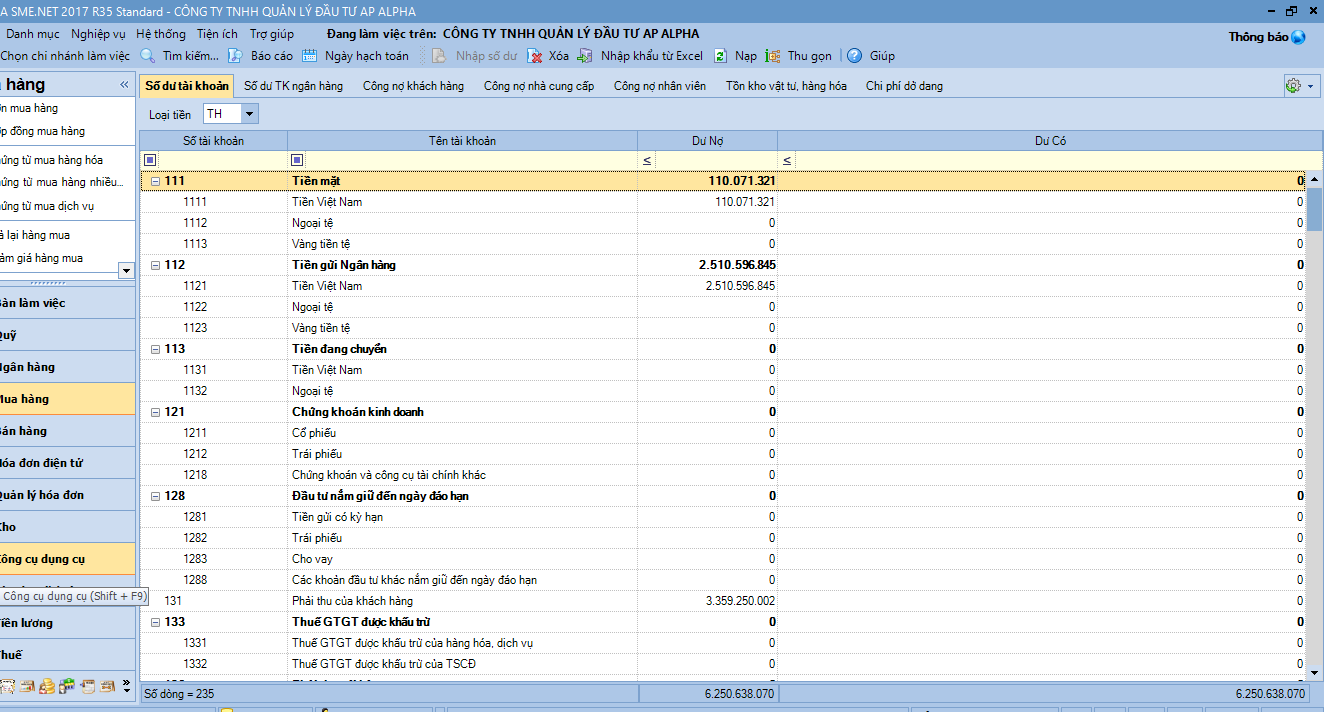Collapse account group 113 Tiền đang chuyển
This screenshot has height=712, width=1324.
[x=155, y=349]
